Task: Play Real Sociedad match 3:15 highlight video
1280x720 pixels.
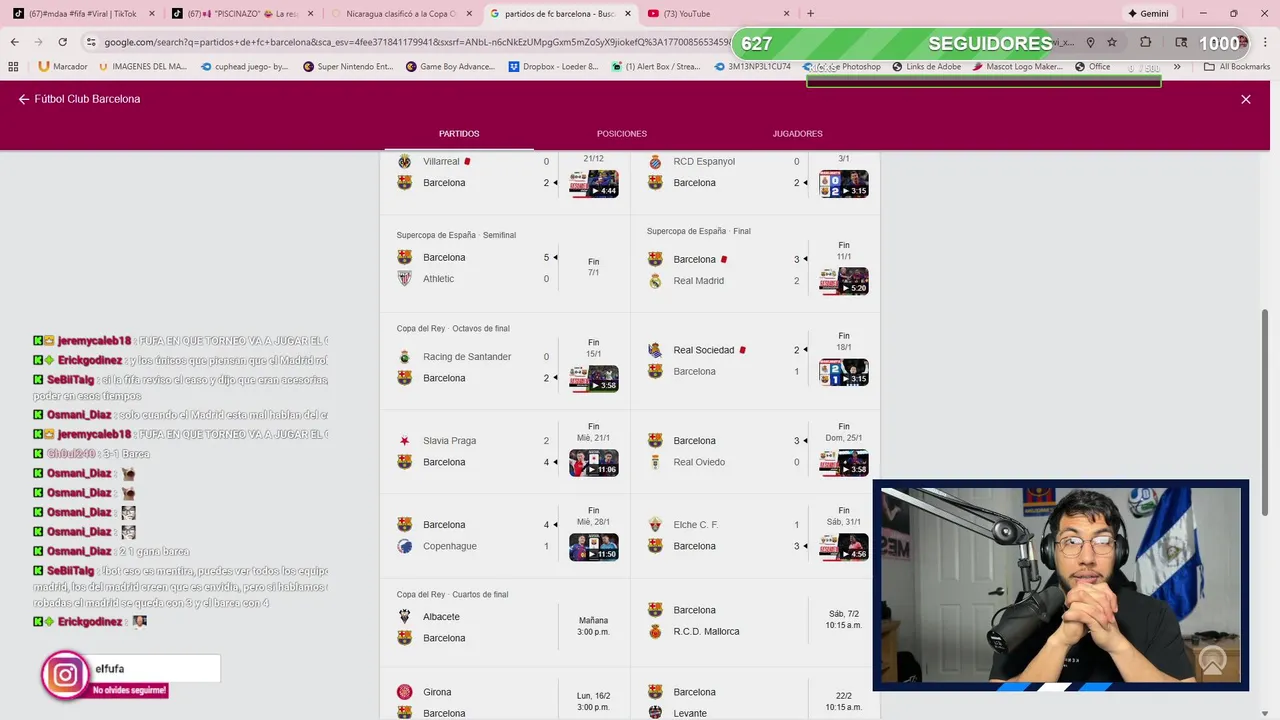Action: click(x=844, y=372)
